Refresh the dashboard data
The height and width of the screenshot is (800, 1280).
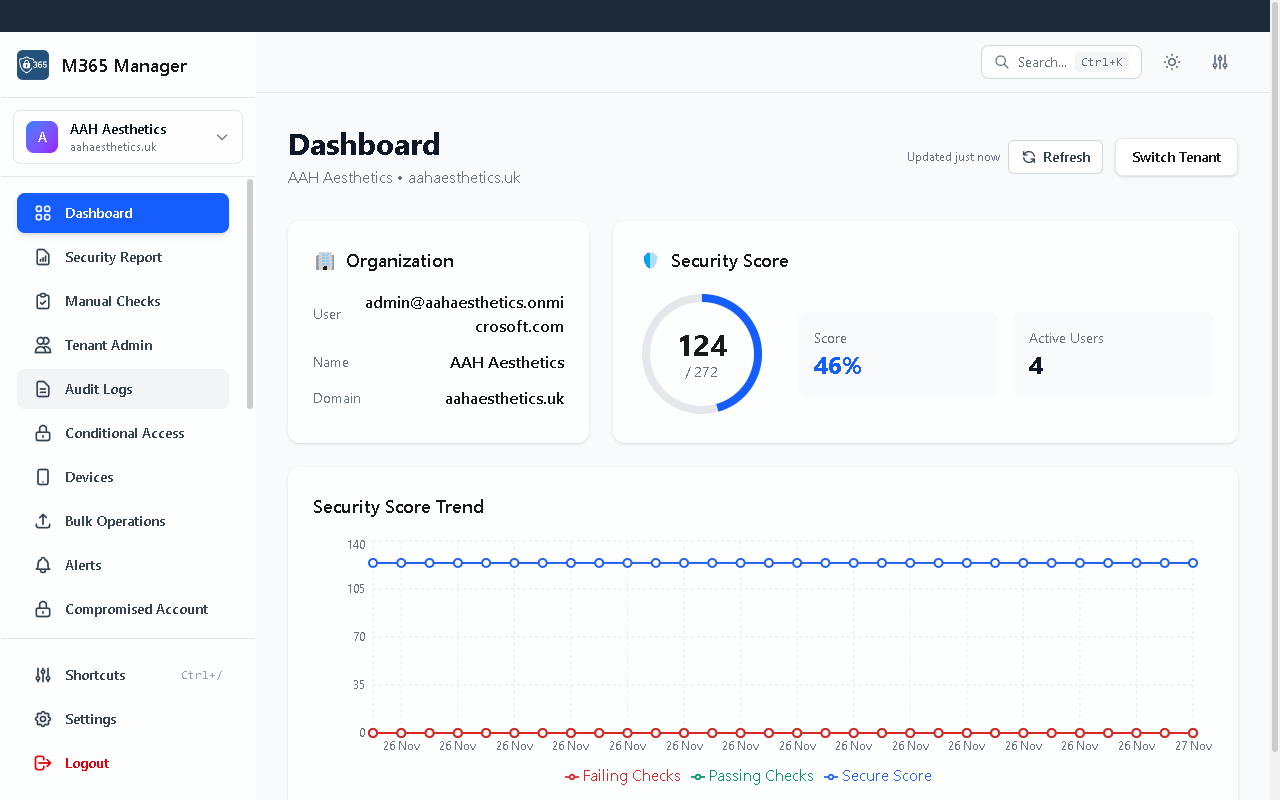click(1055, 157)
